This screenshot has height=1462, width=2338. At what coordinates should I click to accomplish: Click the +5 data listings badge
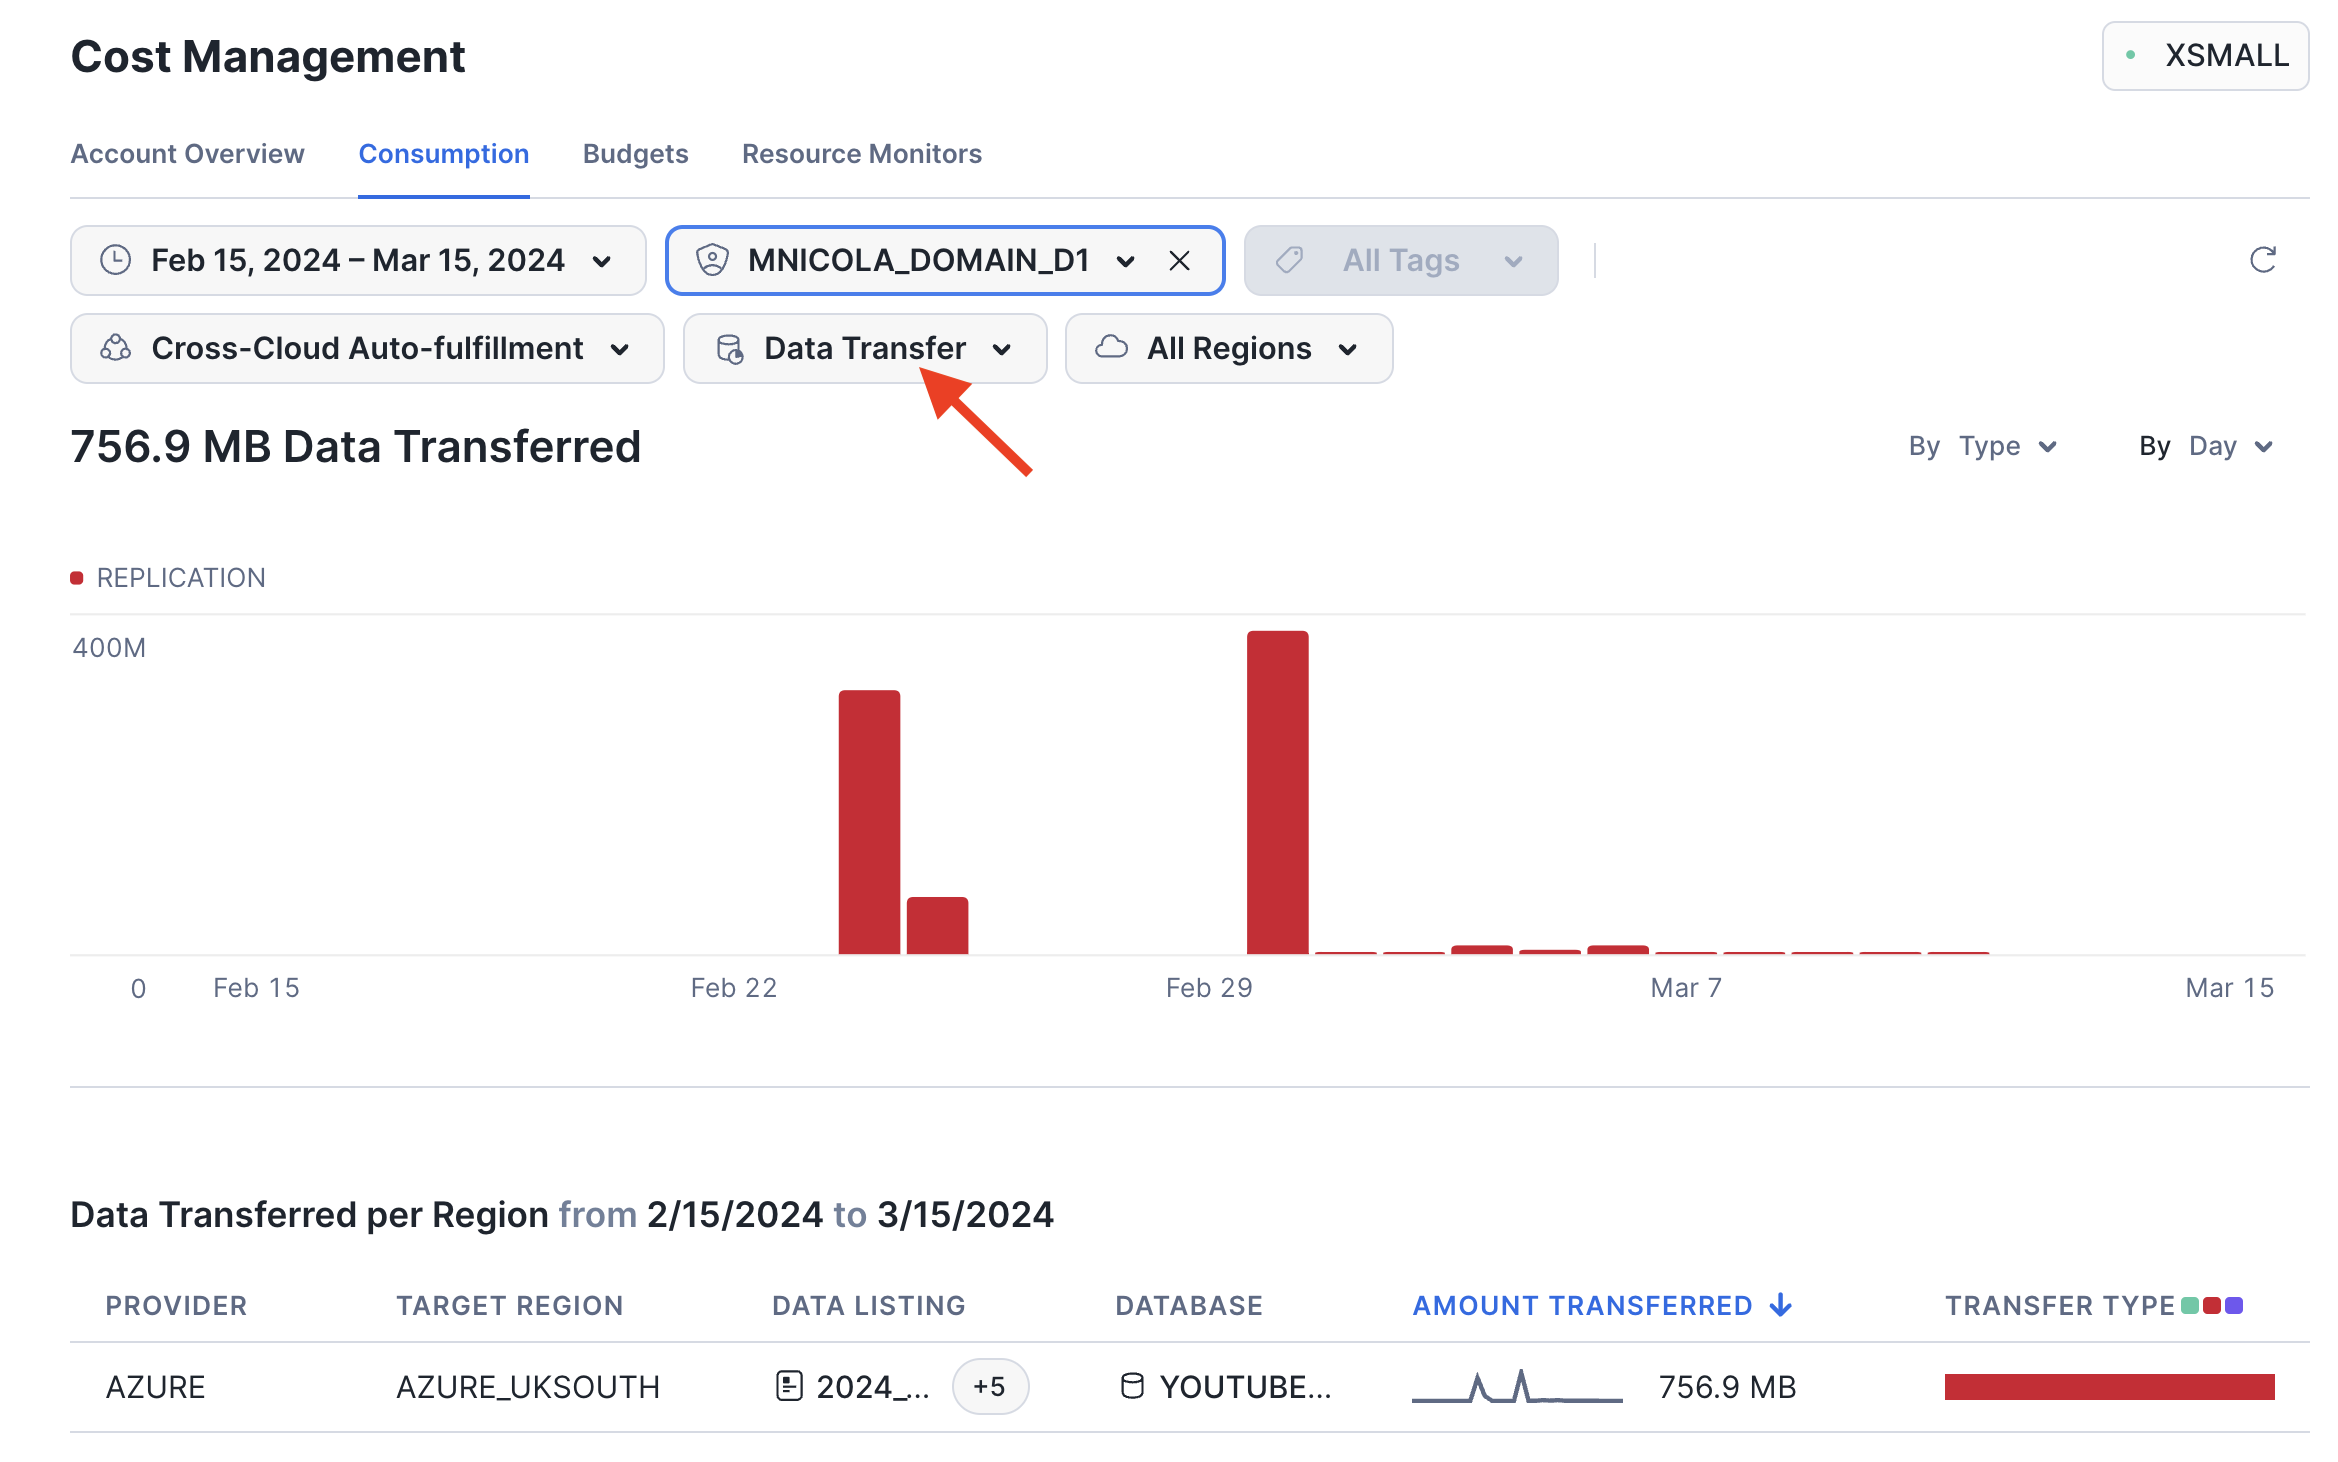[989, 1386]
